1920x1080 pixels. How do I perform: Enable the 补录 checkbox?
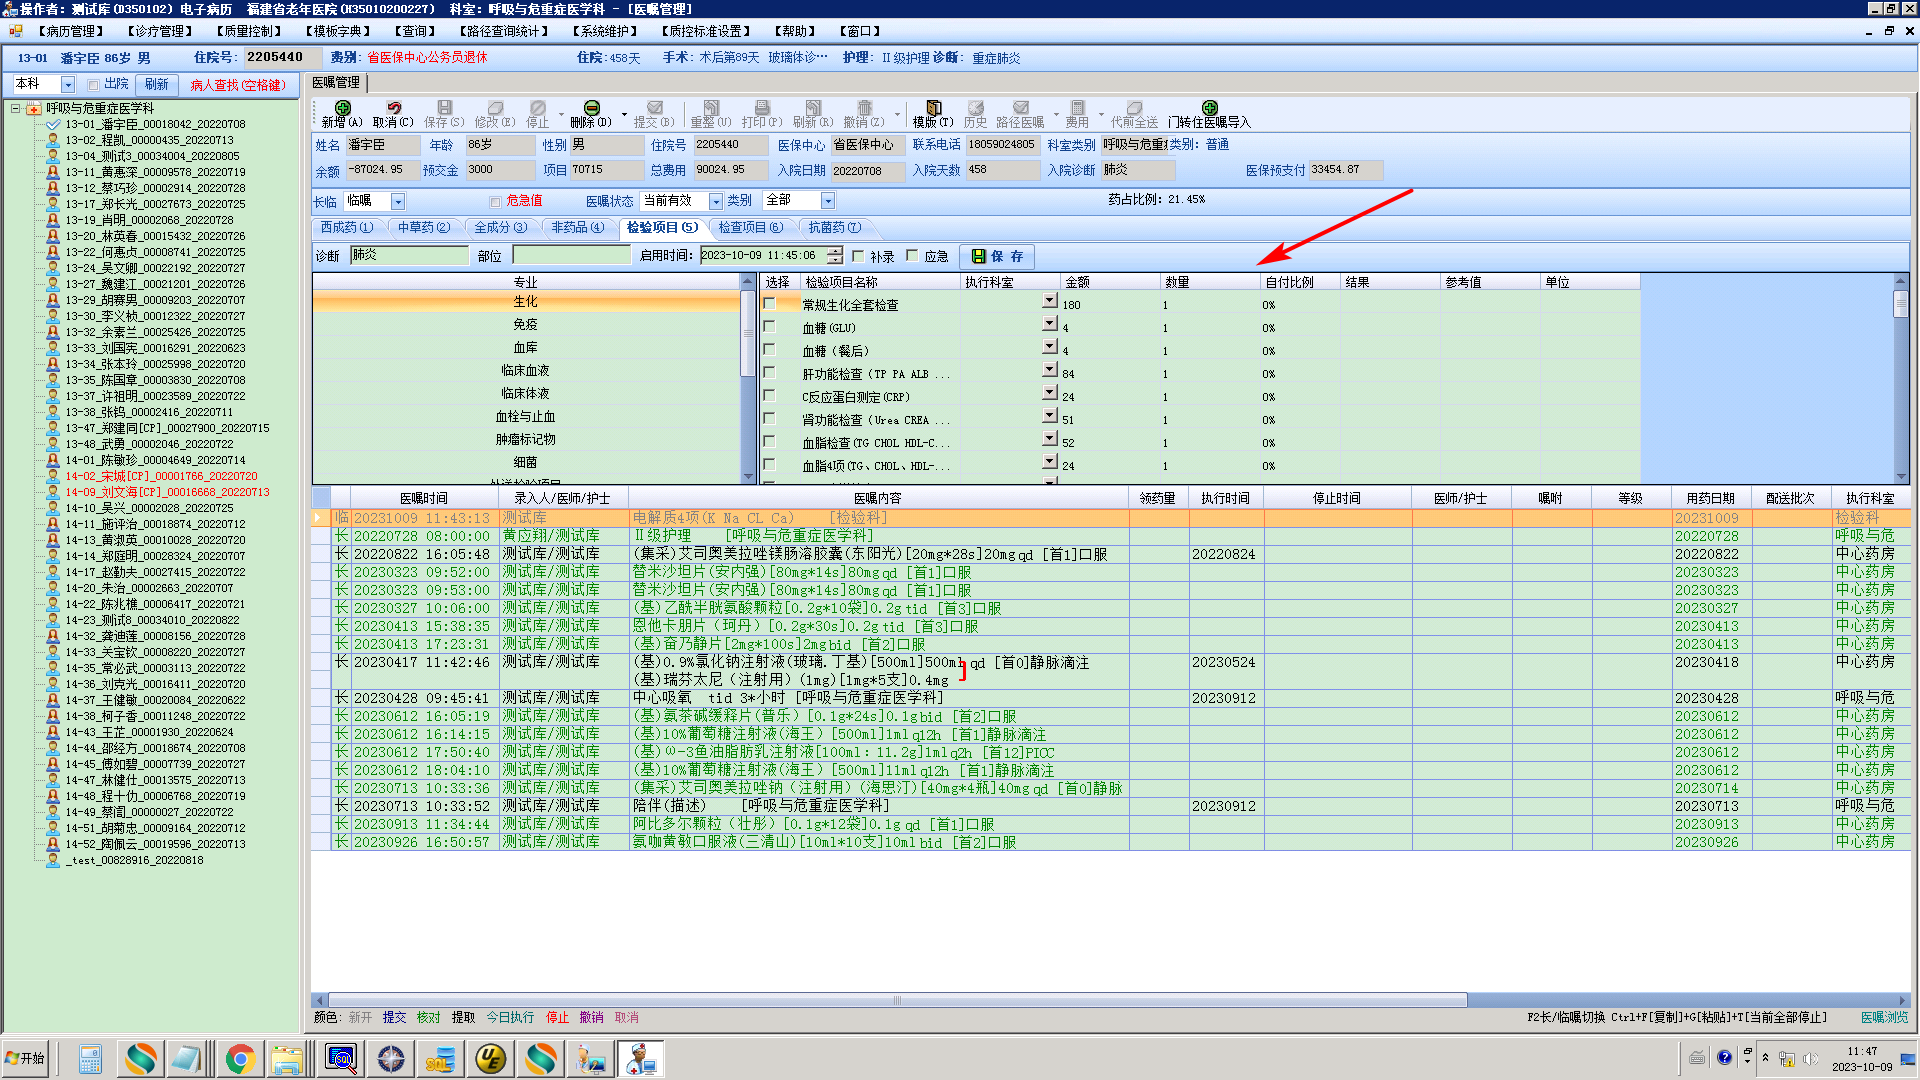pos(858,256)
